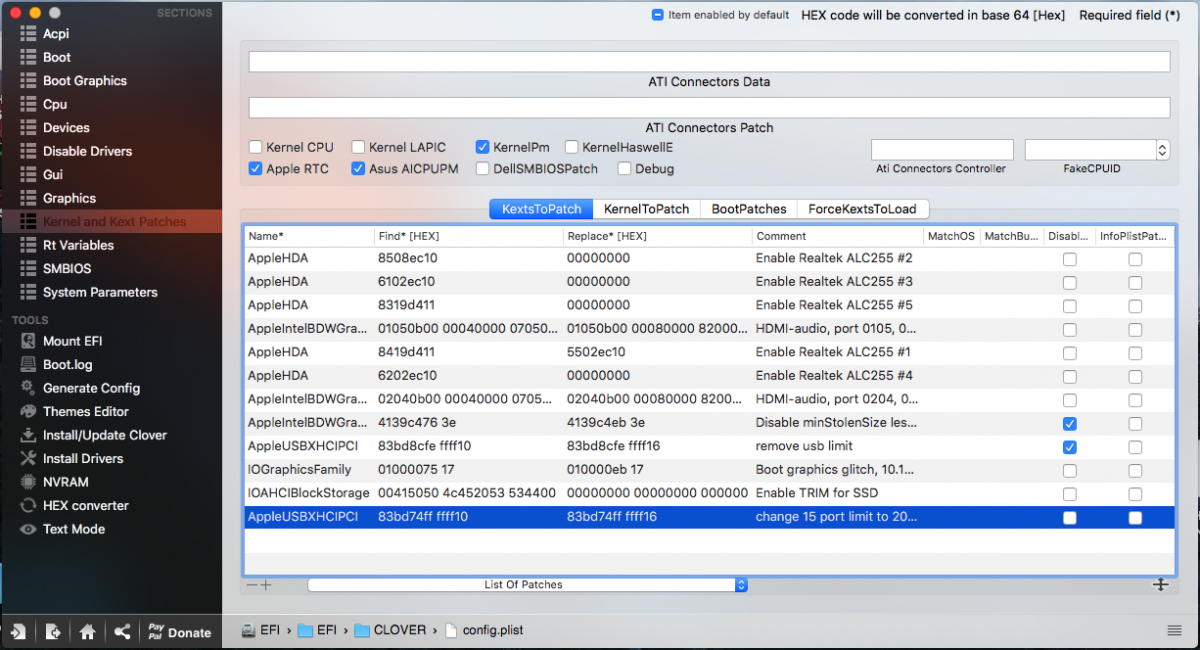Screen dimensions: 1200x650
Task: Check Disabled box for 'Enable Realtek ALC255 #2' row
Action: 1070,259
